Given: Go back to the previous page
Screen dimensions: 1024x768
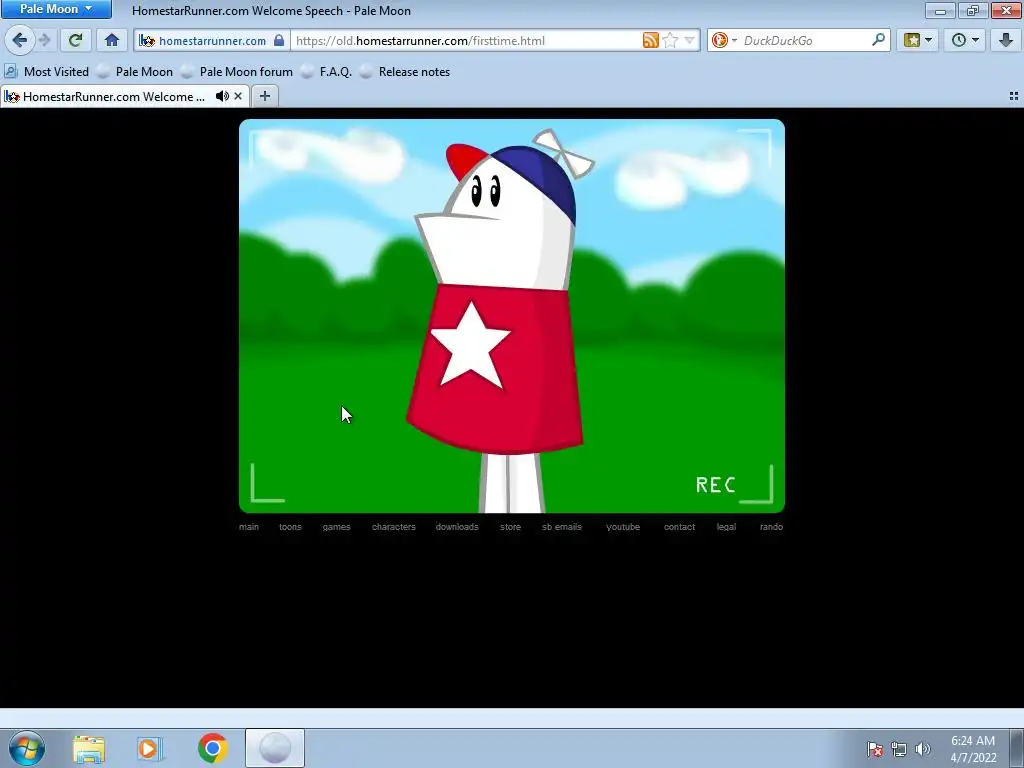Looking at the screenshot, I should pos(19,40).
